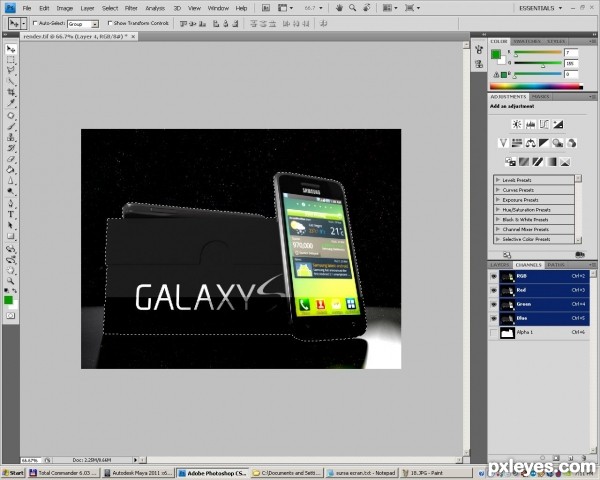Switch to the Swatches tab
The height and width of the screenshot is (480, 600).
527,41
